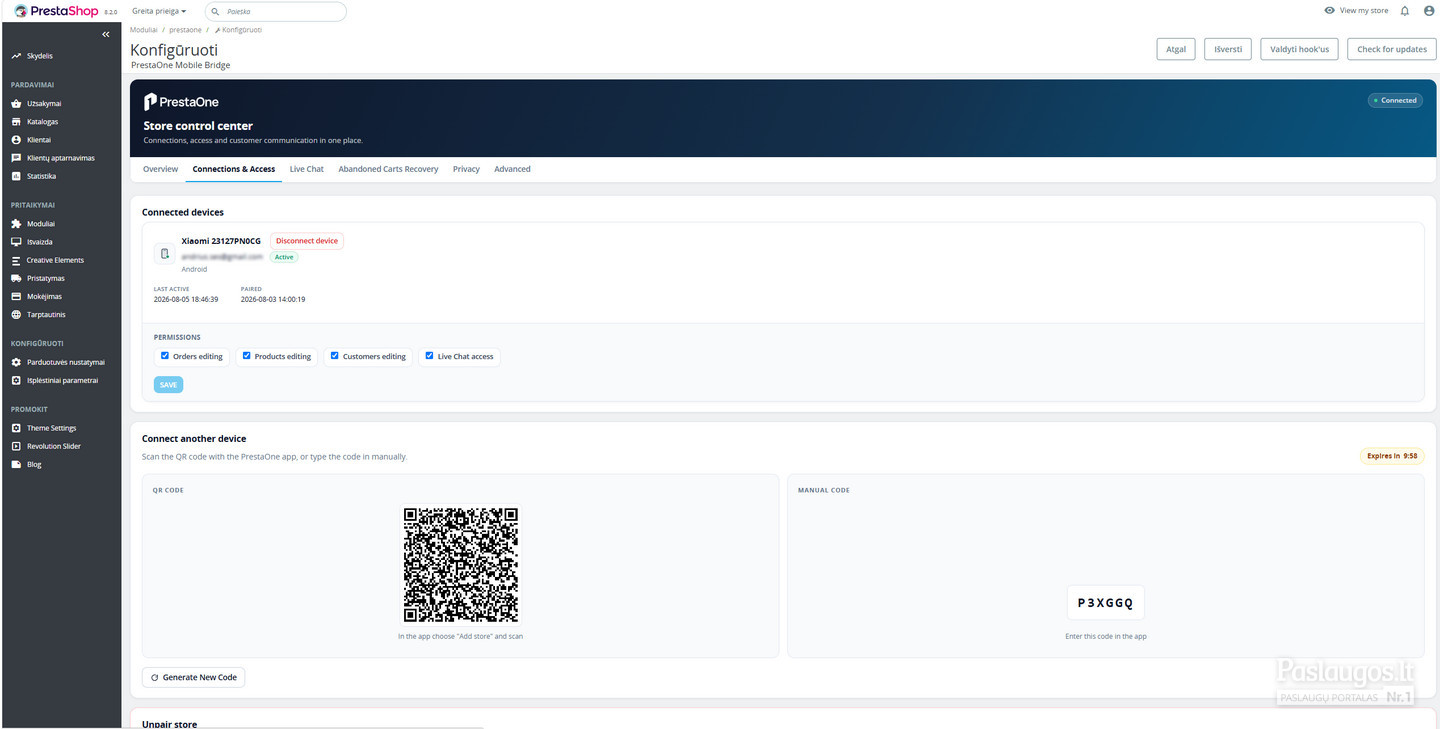
Task: Open Statistika chart icon in sidebar
Action: (16, 176)
